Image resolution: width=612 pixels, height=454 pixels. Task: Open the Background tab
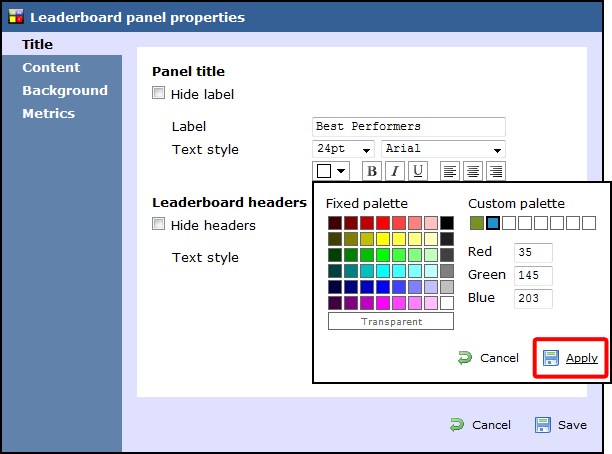click(x=65, y=91)
